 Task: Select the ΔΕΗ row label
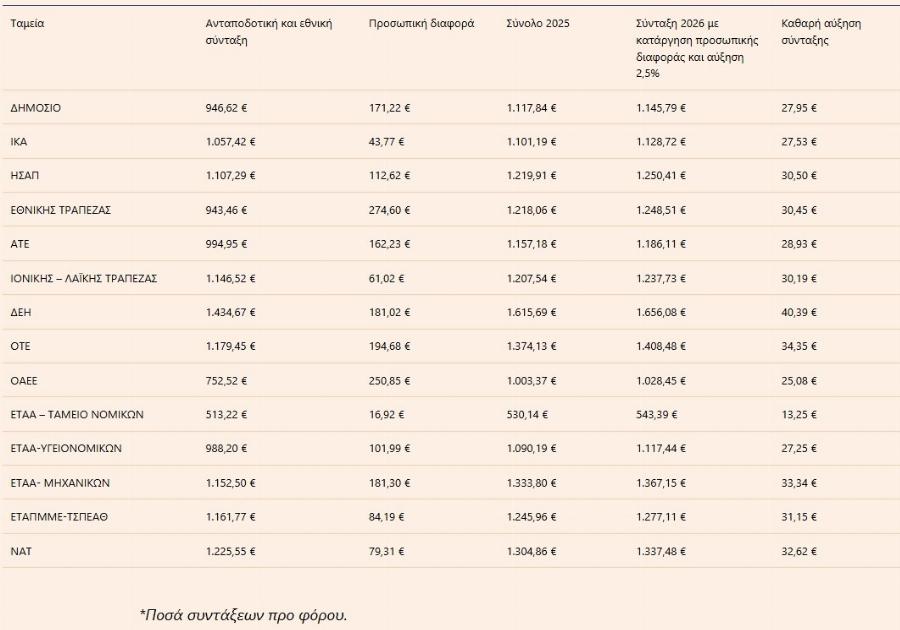click(21, 312)
